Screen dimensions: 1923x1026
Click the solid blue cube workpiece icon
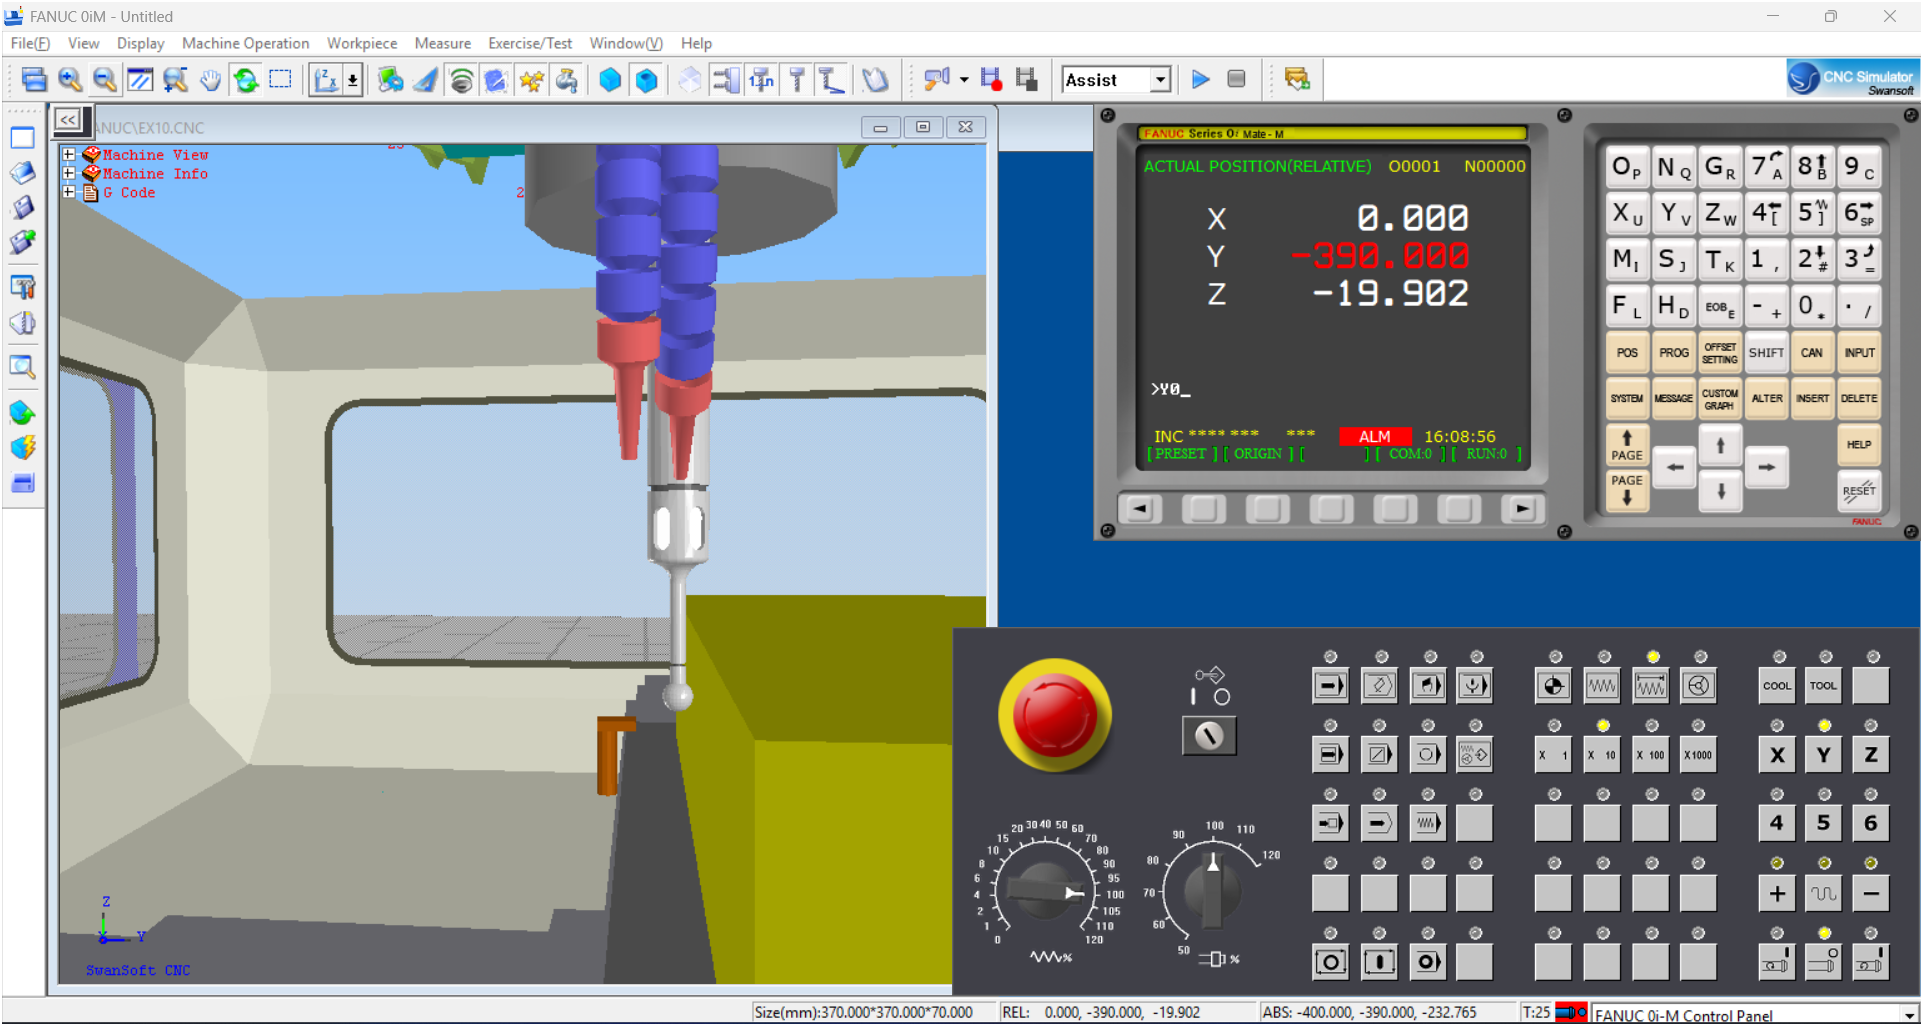610,80
